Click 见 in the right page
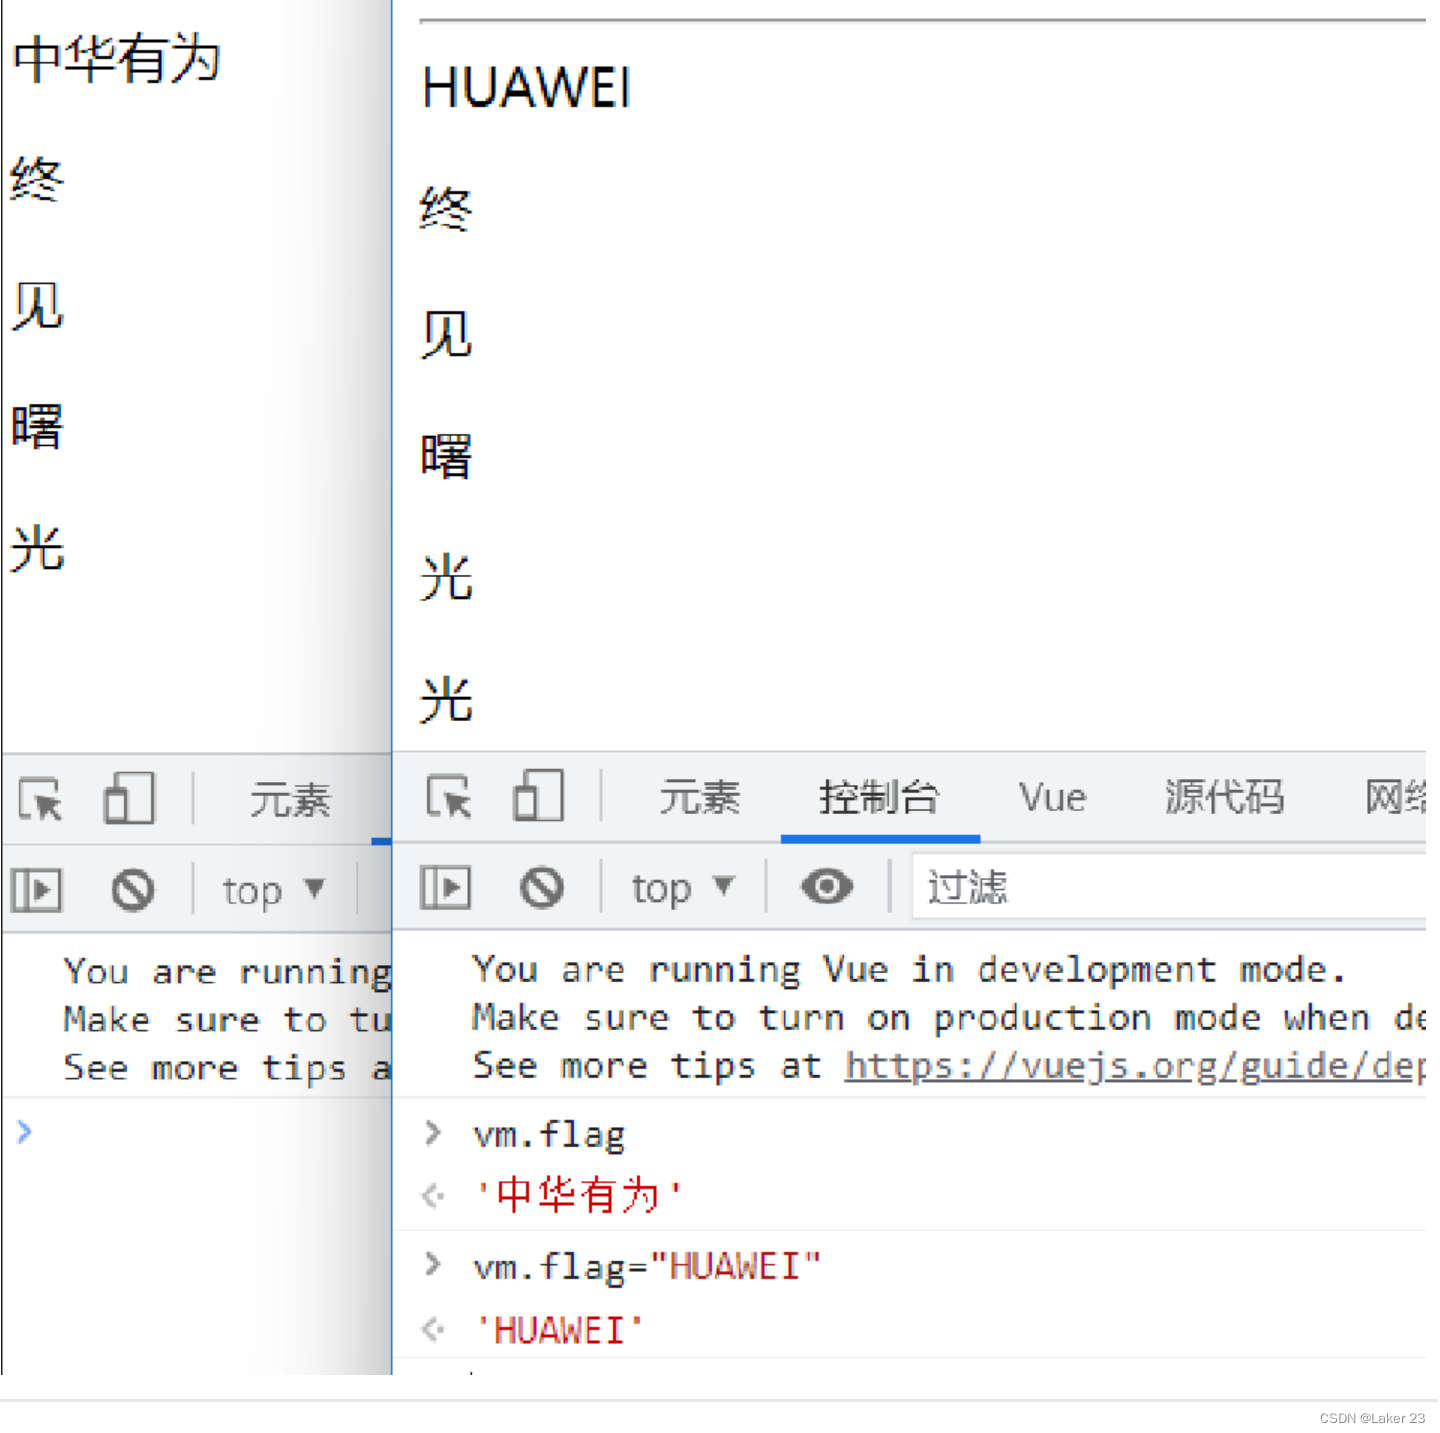The image size is (1440, 1433). tap(446, 334)
